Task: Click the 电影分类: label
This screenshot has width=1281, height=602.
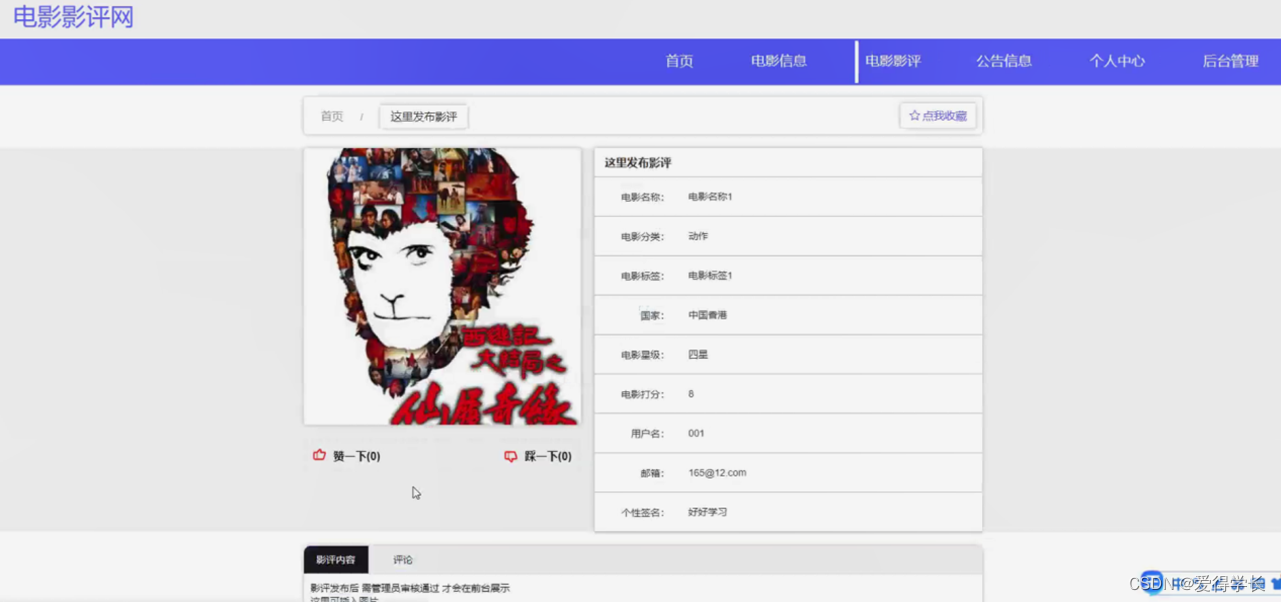Action: (642, 237)
